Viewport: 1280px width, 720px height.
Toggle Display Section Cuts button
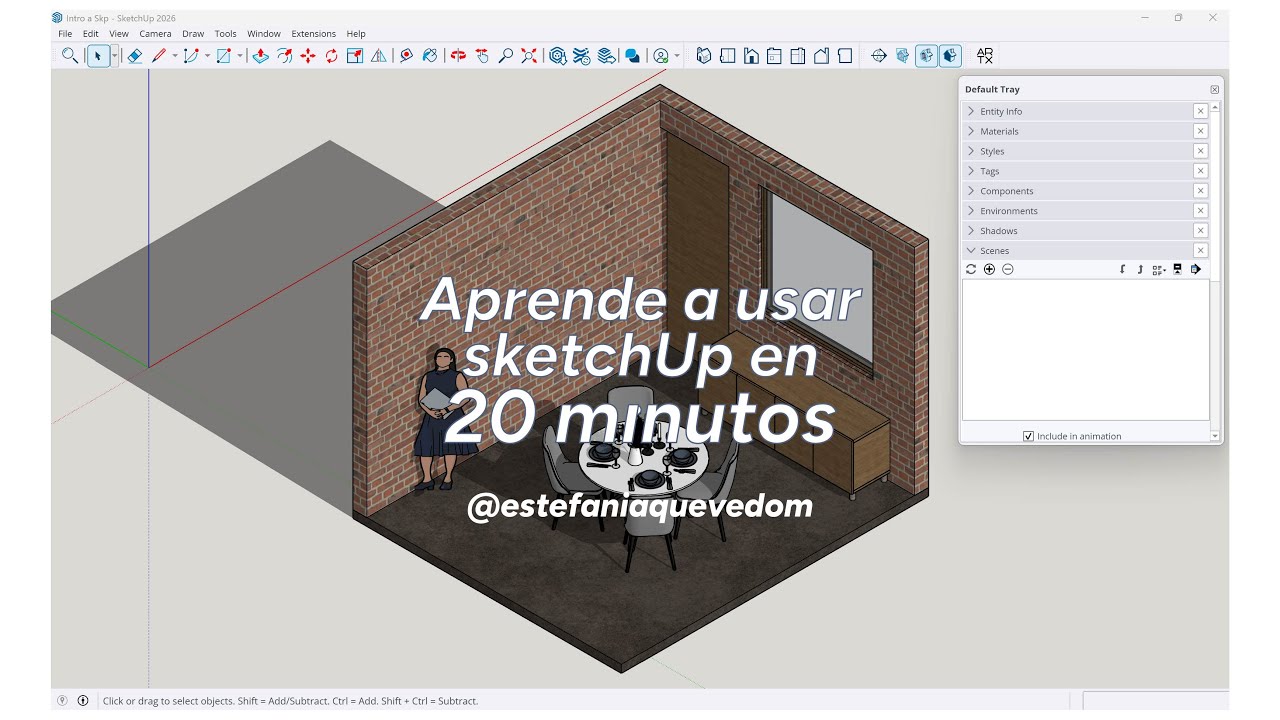[927, 56]
